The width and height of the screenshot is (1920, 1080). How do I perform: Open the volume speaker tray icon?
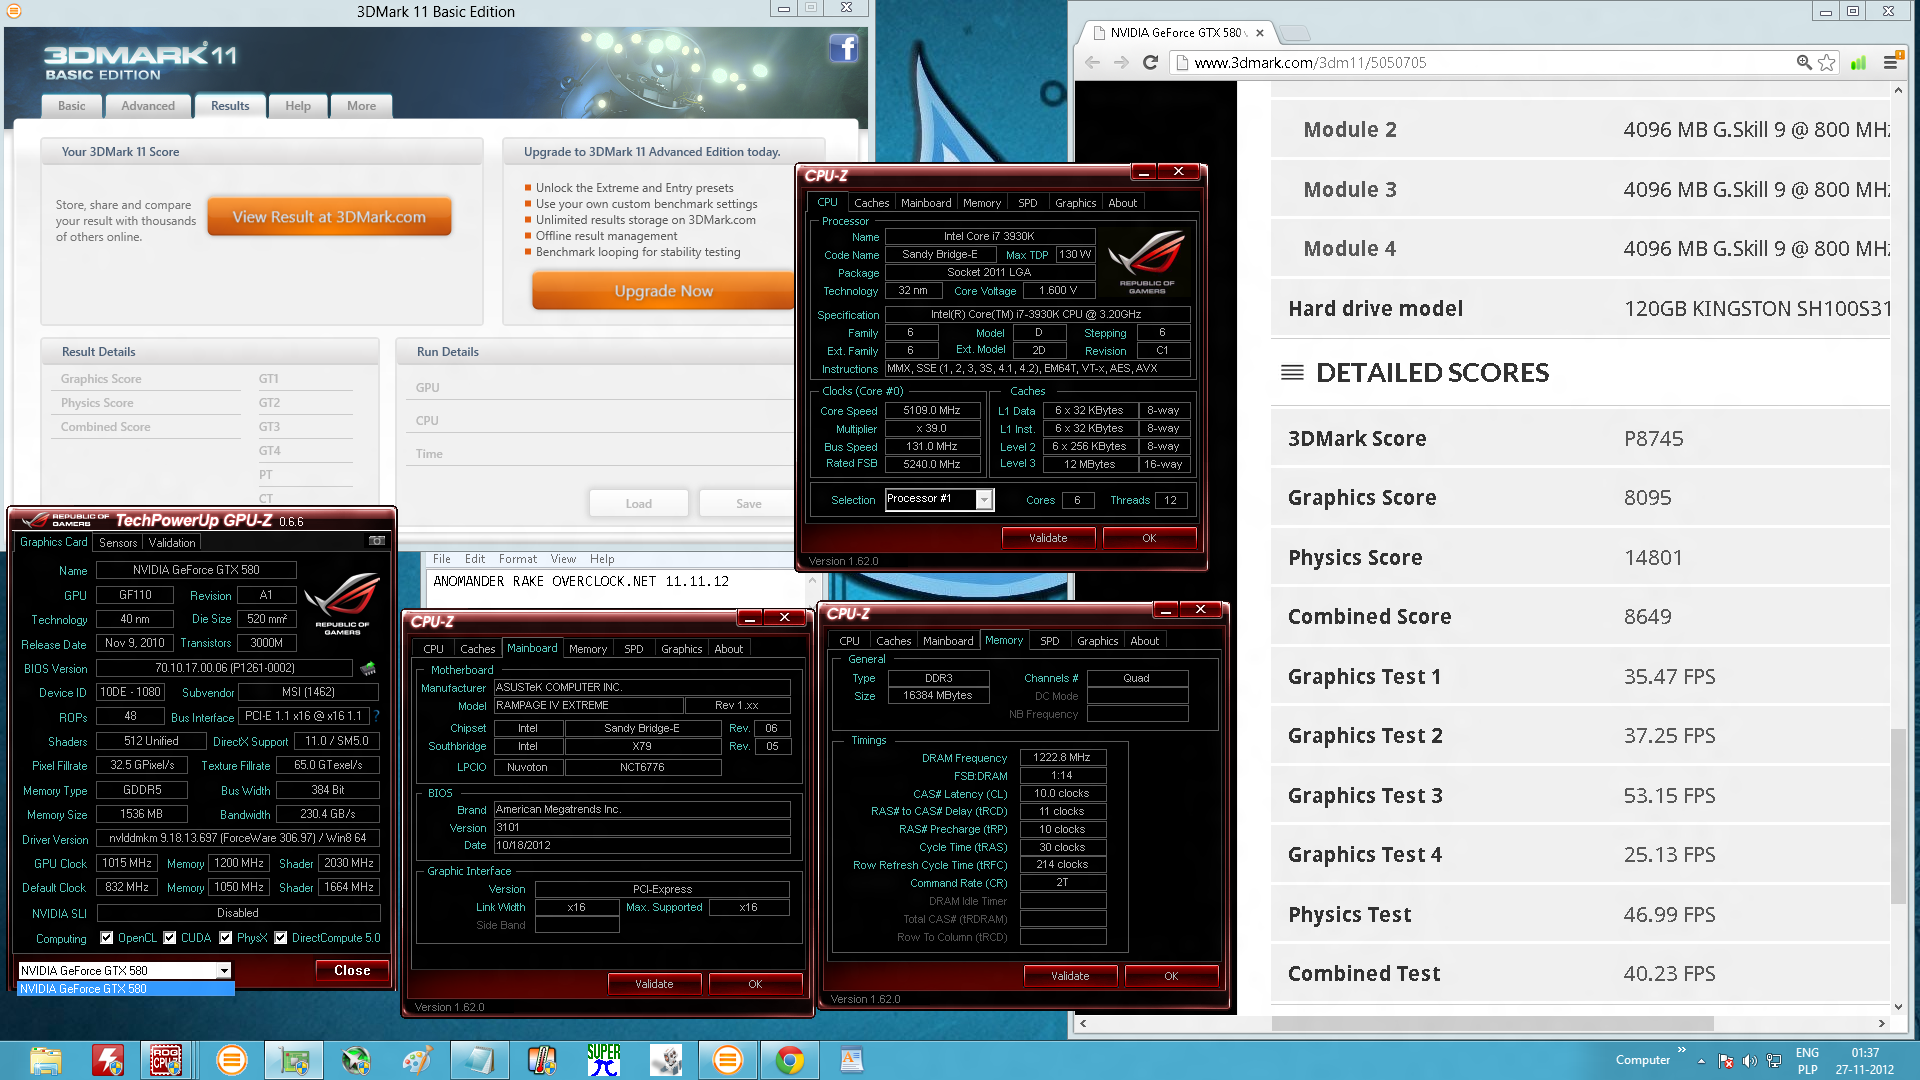(1749, 1061)
